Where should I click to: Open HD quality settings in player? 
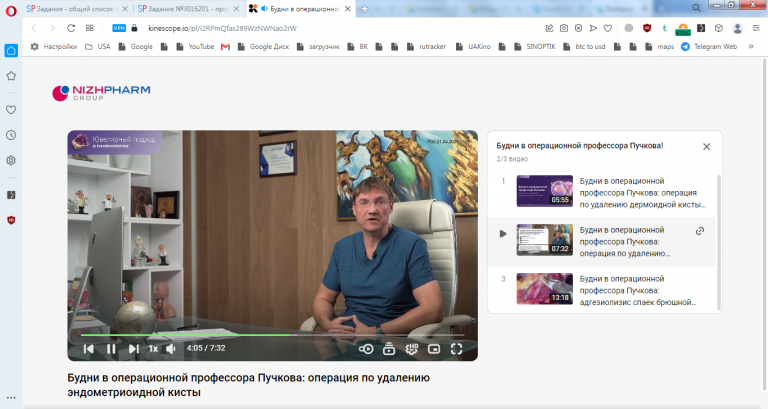pyautogui.click(x=411, y=349)
